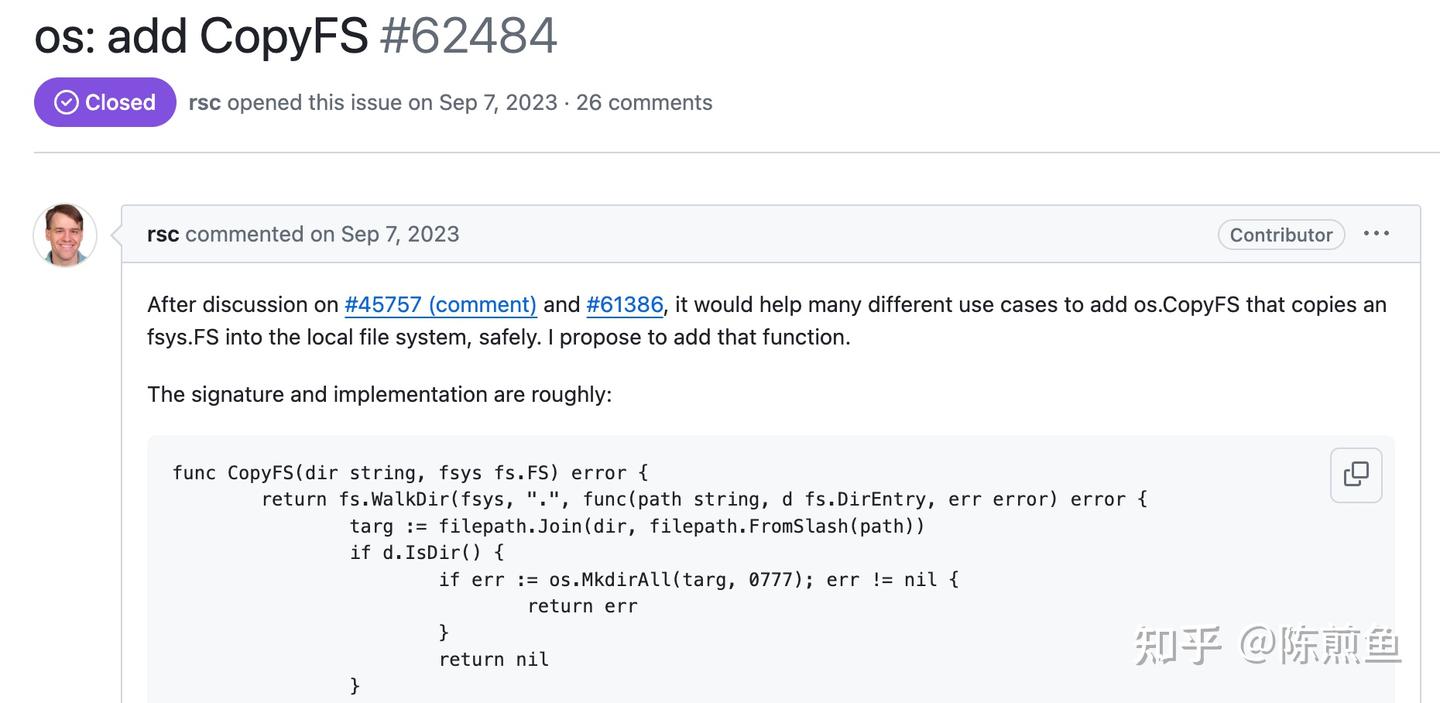Click the 知乎 logo watermark

[x=1177, y=645]
